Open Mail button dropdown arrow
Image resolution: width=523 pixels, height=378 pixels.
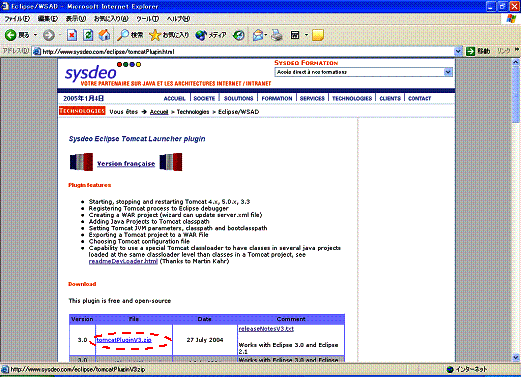pos(266,35)
